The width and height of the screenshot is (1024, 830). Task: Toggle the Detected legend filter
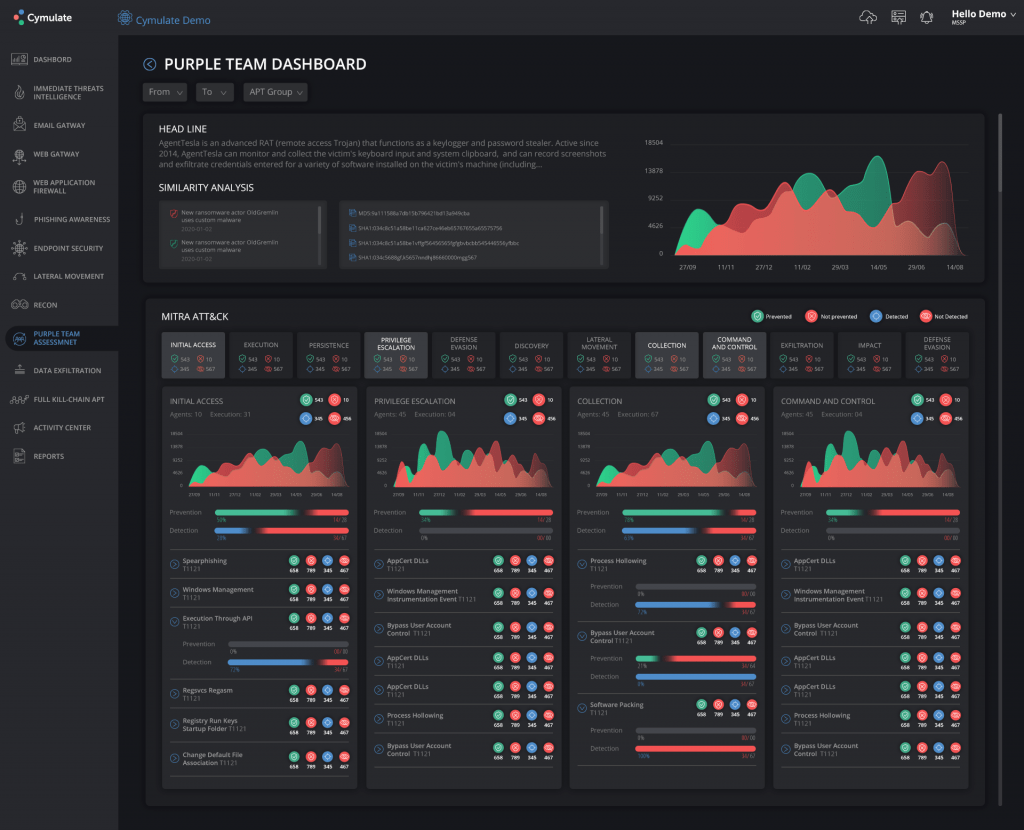pyautogui.click(x=889, y=317)
